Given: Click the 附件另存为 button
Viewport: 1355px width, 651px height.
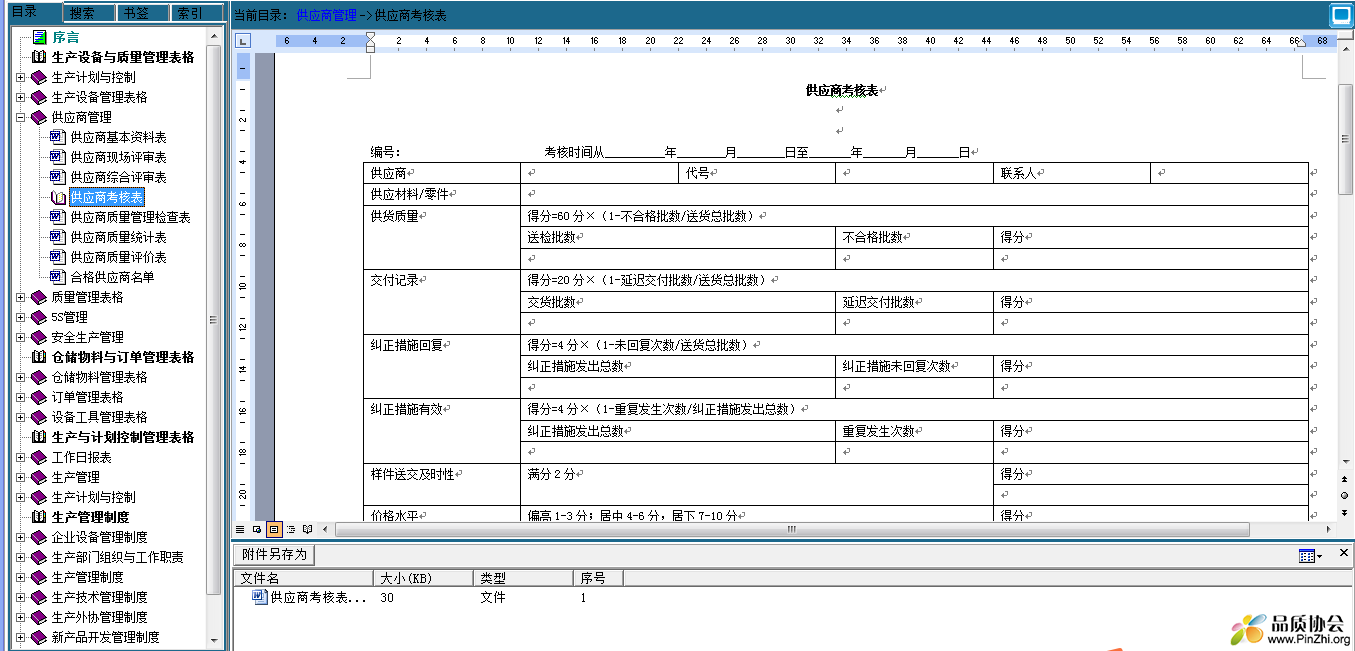Looking at the screenshot, I should click(275, 555).
